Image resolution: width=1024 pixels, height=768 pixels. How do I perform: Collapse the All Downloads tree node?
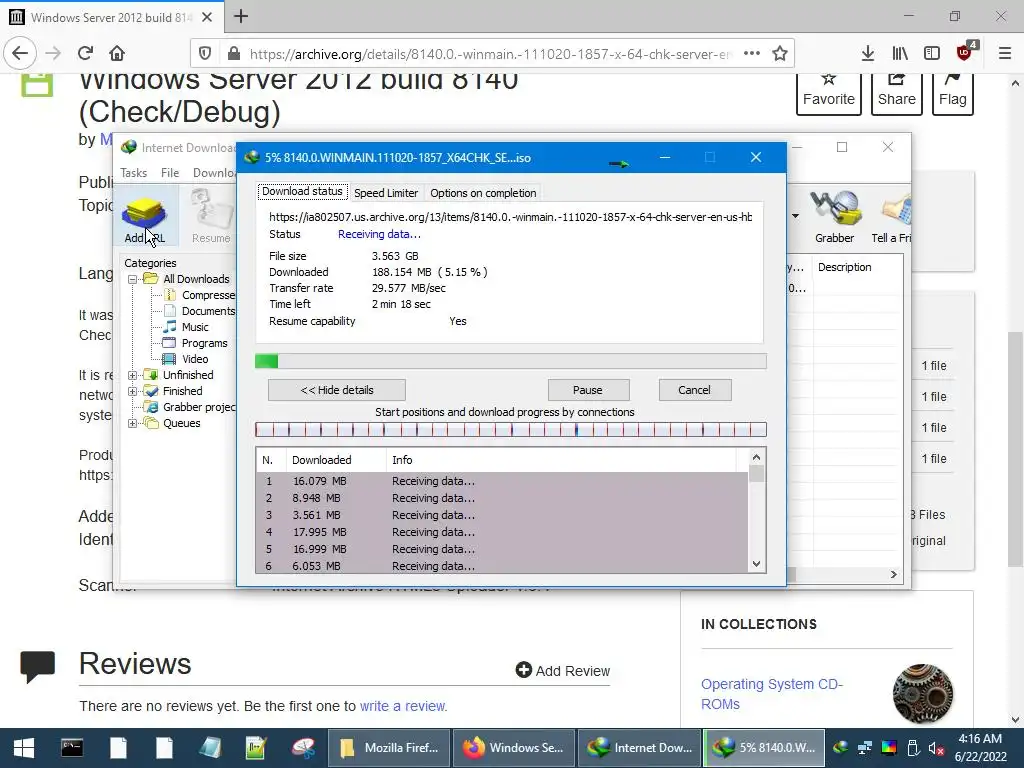(x=133, y=279)
